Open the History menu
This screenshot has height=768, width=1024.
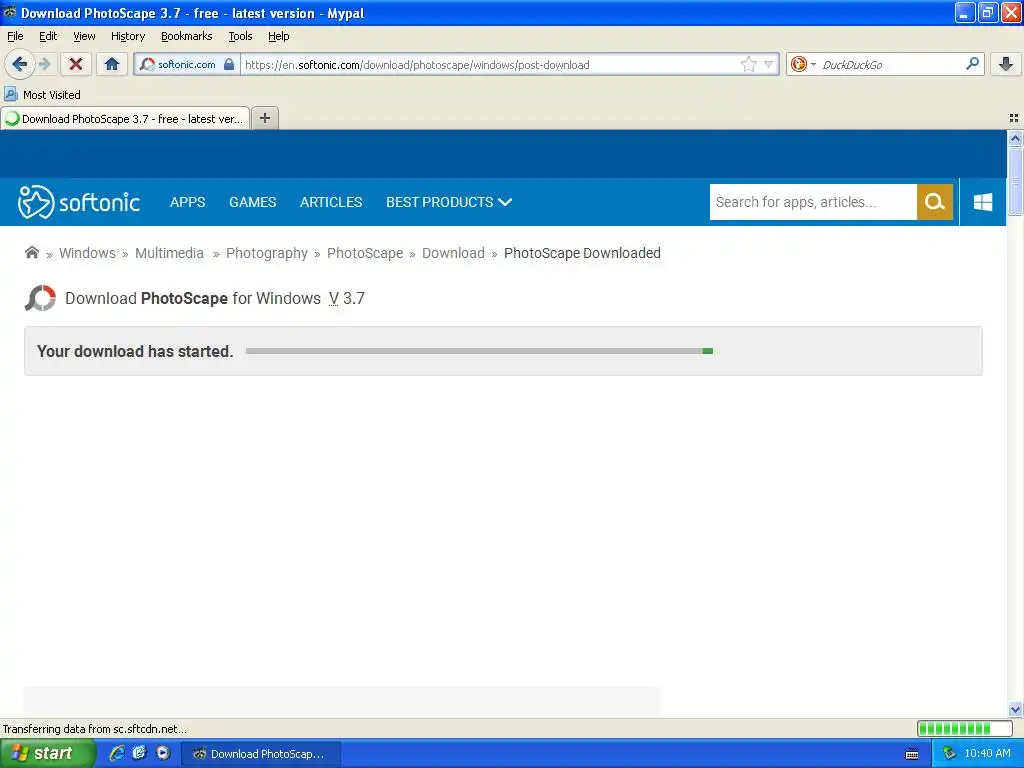[128, 36]
